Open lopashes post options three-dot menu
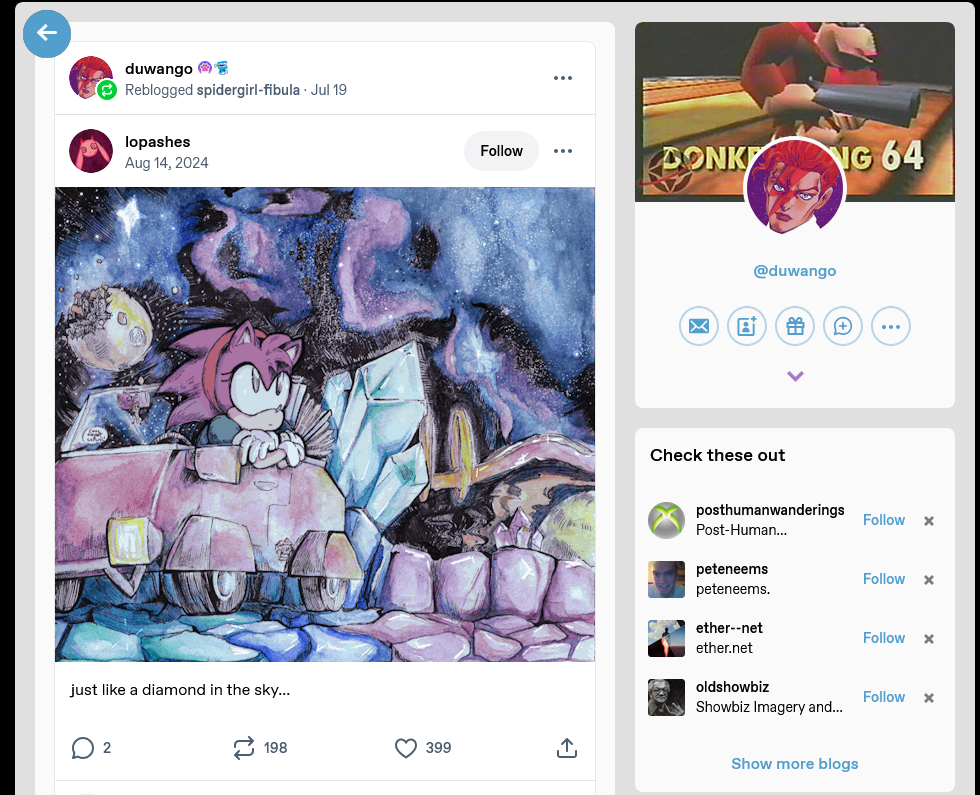The width and height of the screenshot is (980, 795). [x=563, y=151]
